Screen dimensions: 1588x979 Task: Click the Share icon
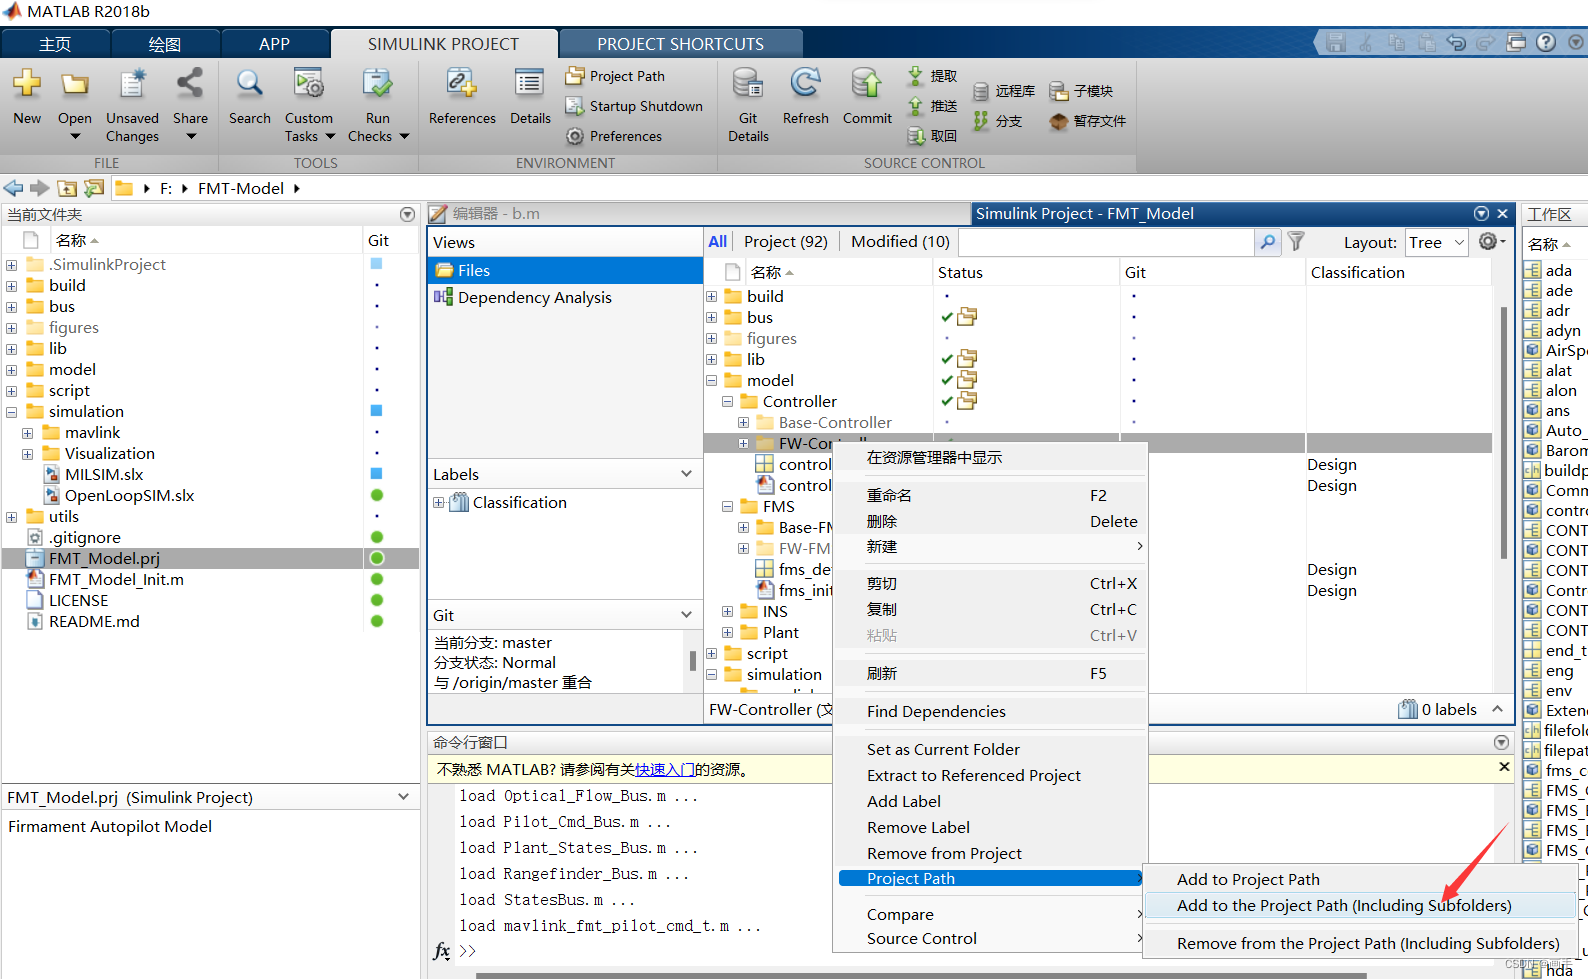pos(190,84)
